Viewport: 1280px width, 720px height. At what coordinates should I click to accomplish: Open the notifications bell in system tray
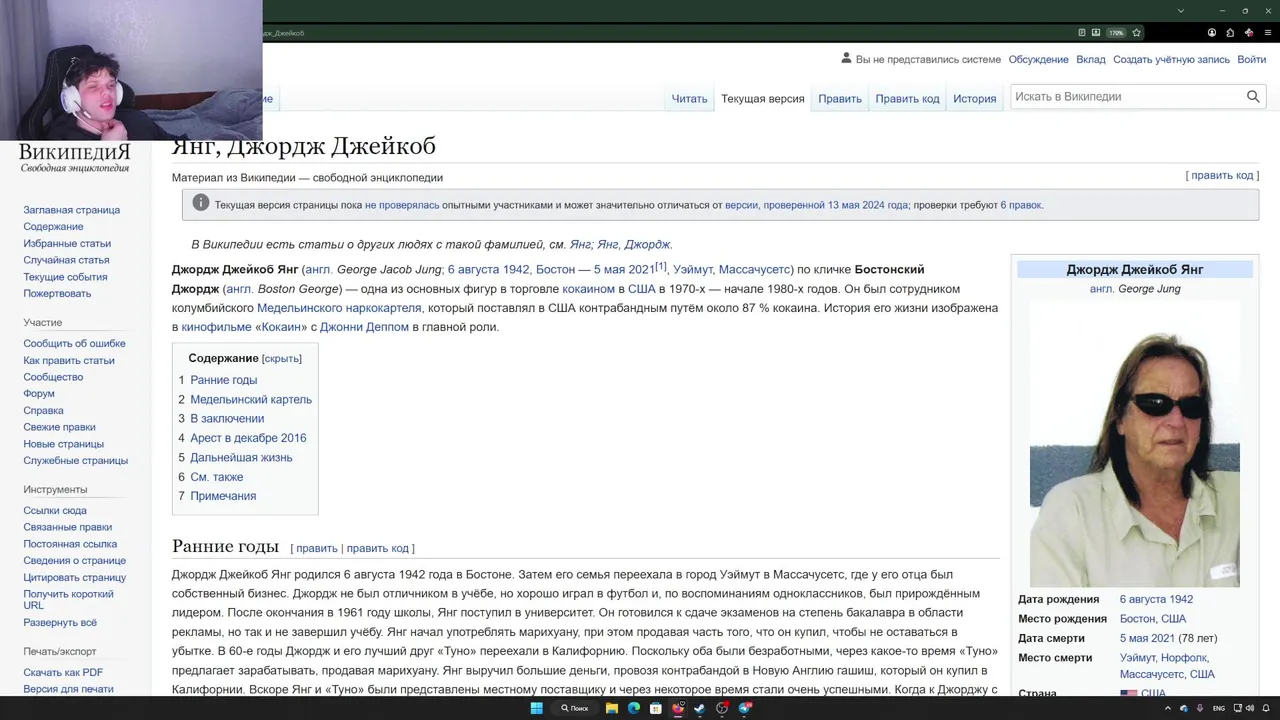pyautogui.click(x=1265, y=708)
